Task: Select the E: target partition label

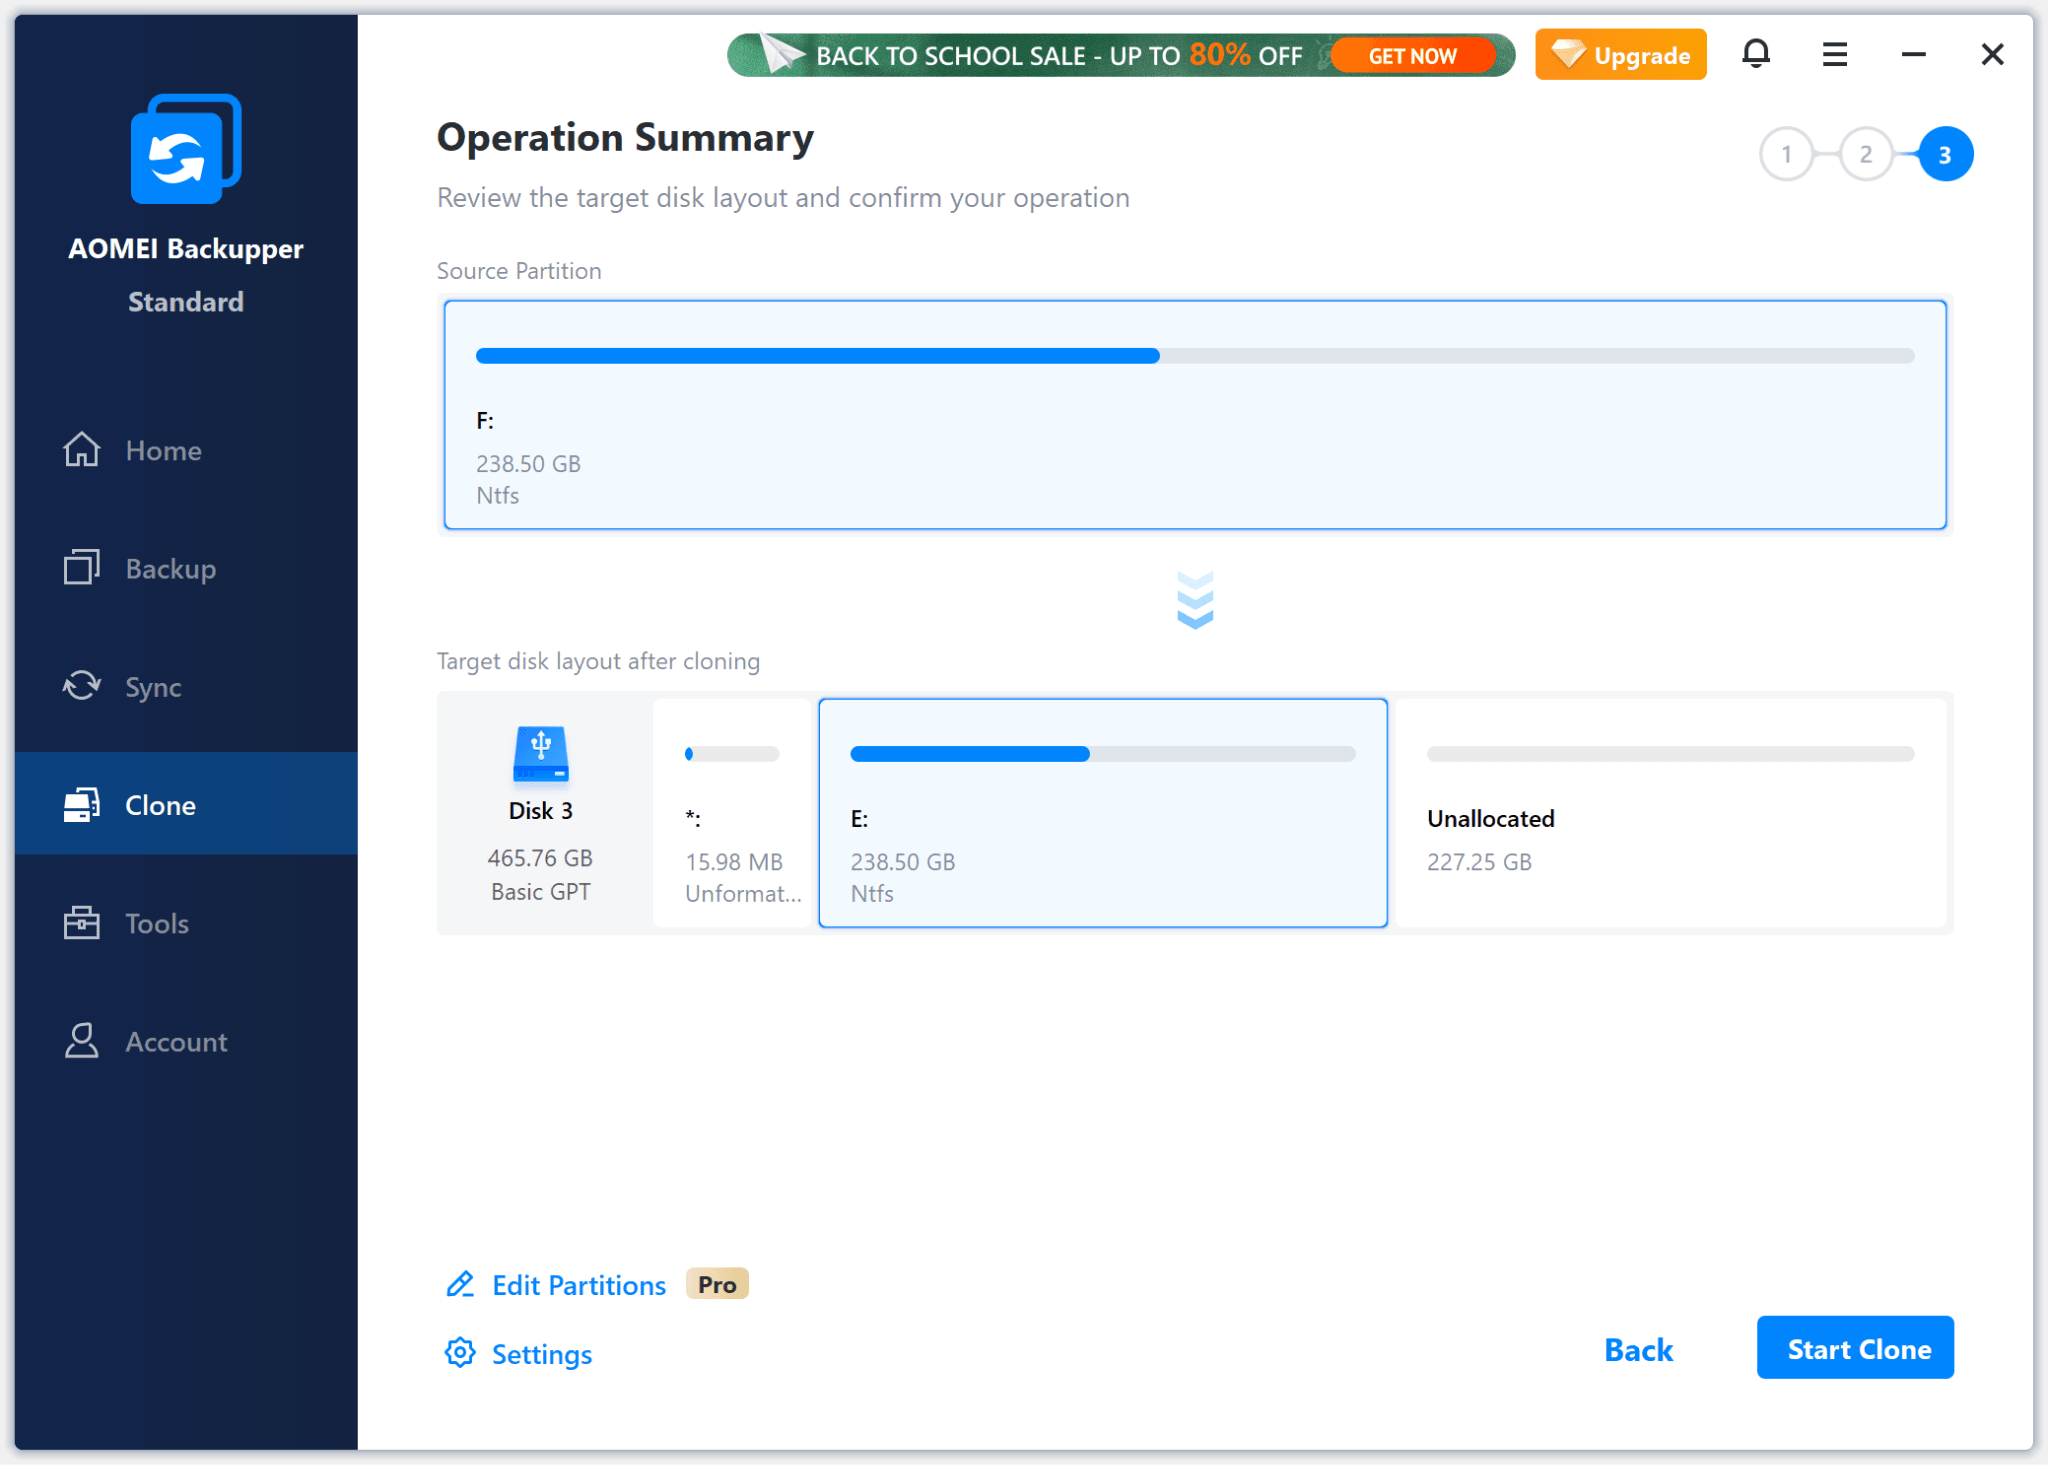Action: 859,819
